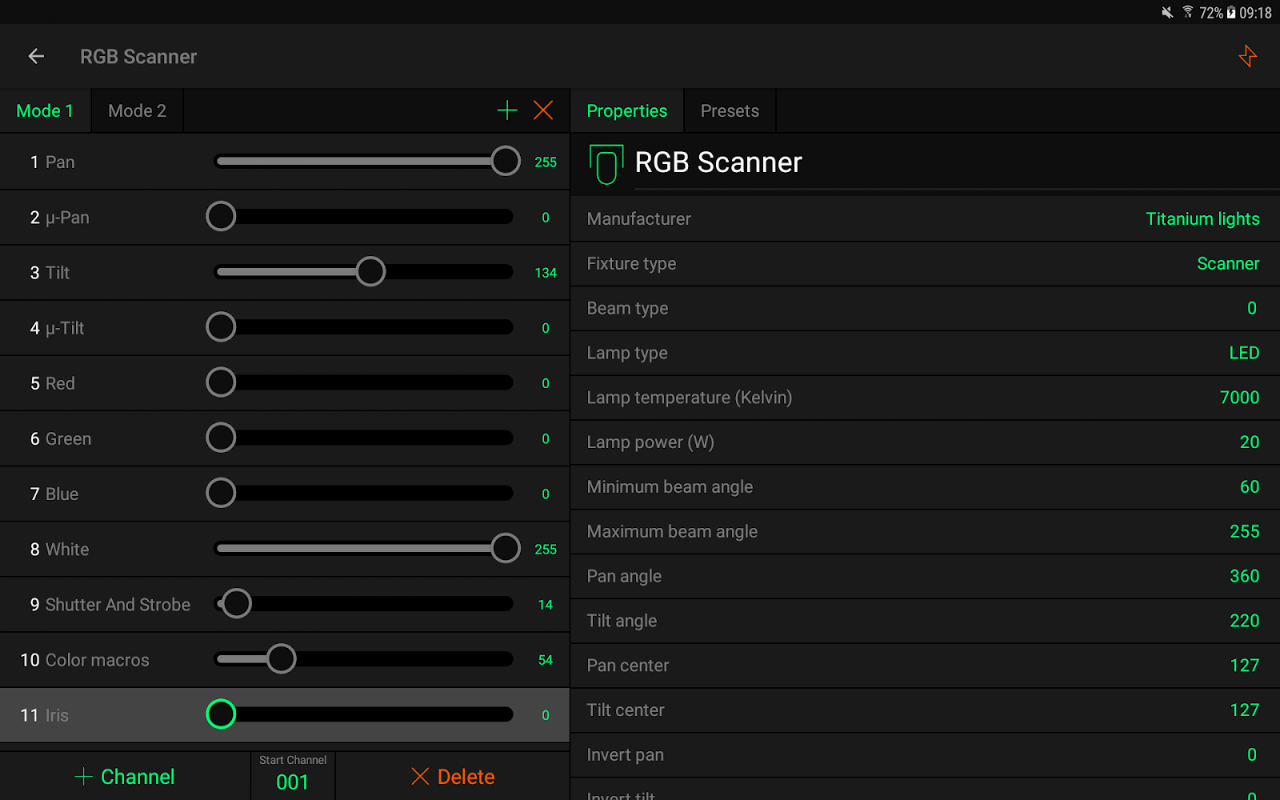The height and width of the screenshot is (800, 1280).
Task: Select the µ-Pan channel label
Action: [x=67, y=217]
